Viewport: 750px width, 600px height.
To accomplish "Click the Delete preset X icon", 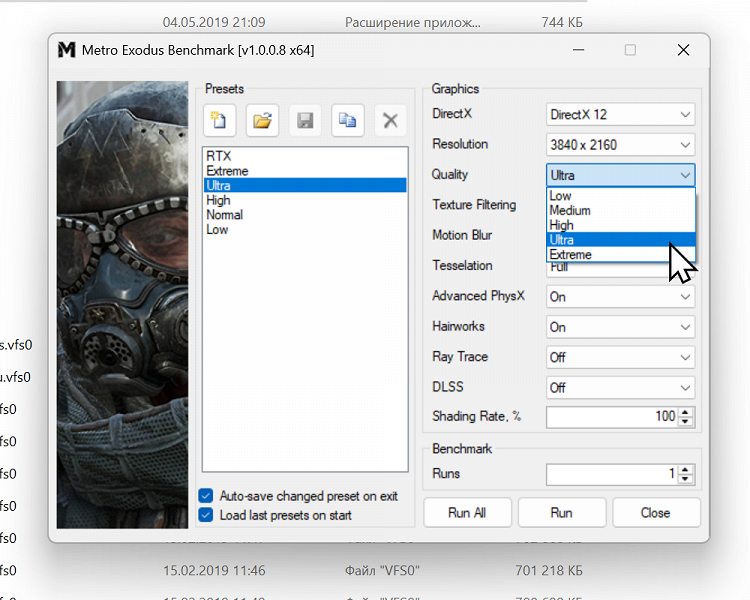I will (390, 121).
